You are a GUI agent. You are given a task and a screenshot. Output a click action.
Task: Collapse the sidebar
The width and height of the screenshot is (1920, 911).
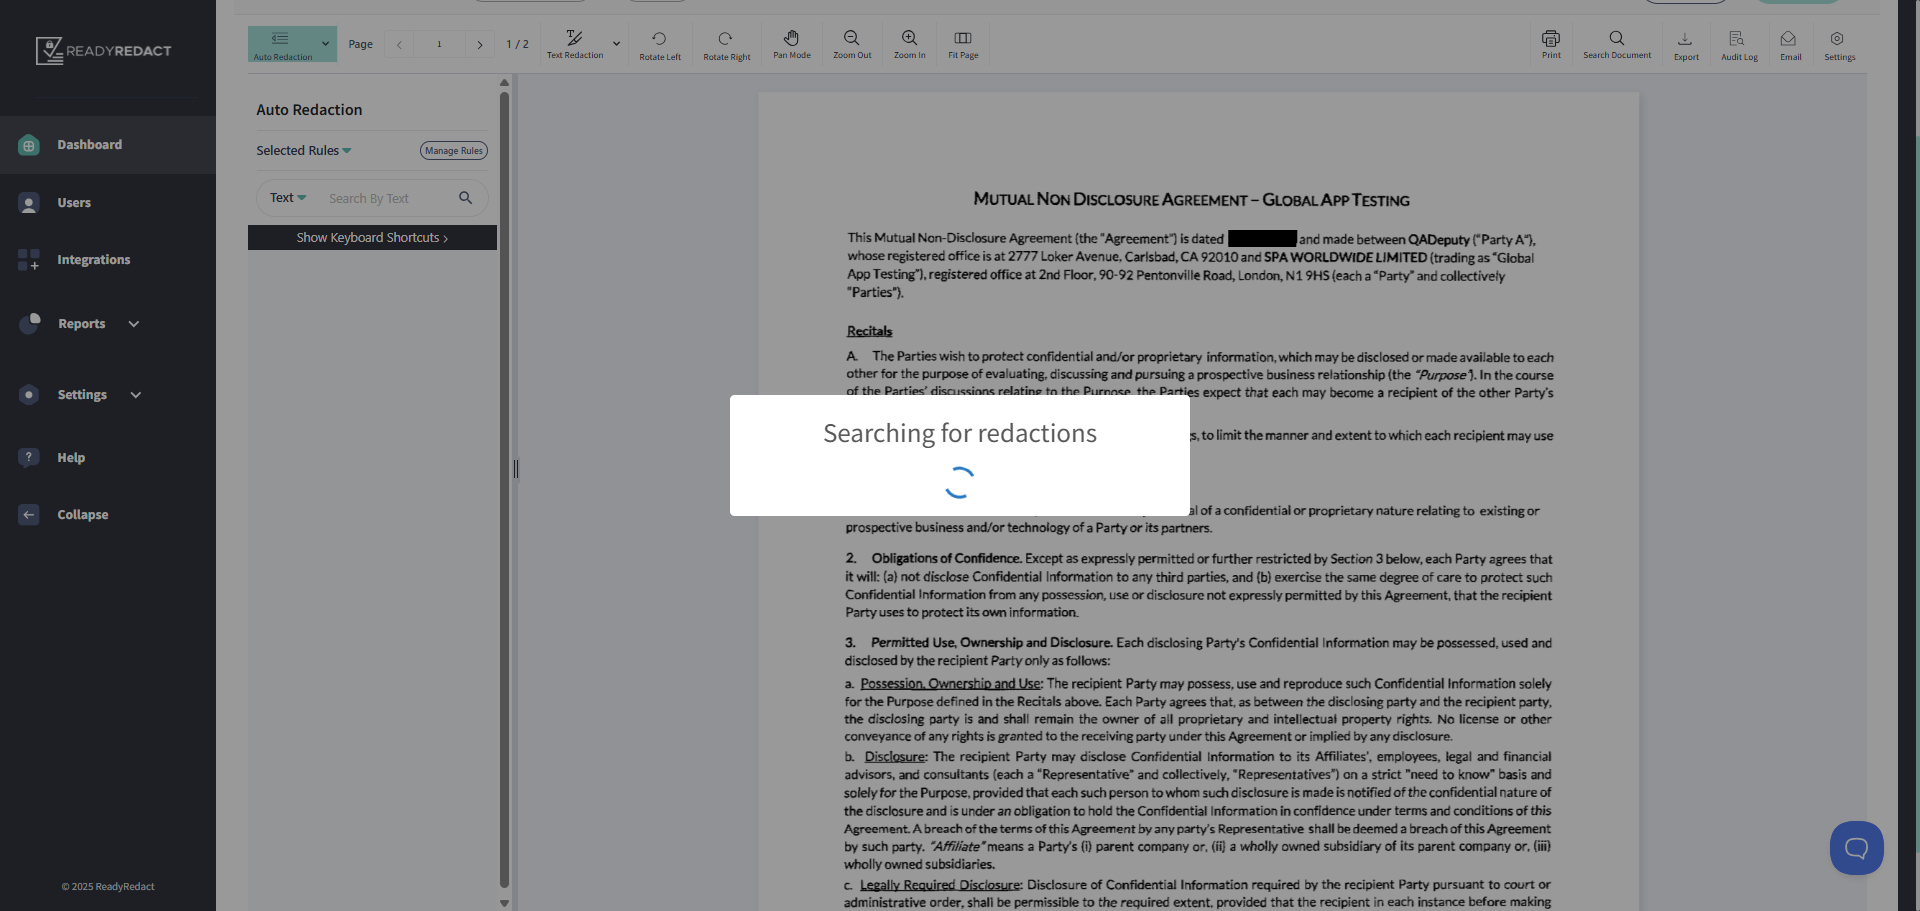pyautogui.click(x=108, y=515)
